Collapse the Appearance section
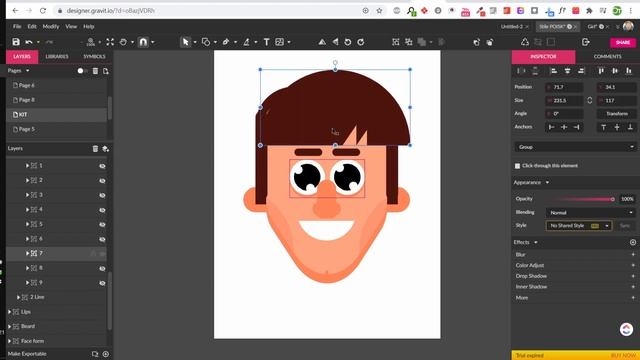640x360 pixels. pyautogui.click(x=547, y=182)
